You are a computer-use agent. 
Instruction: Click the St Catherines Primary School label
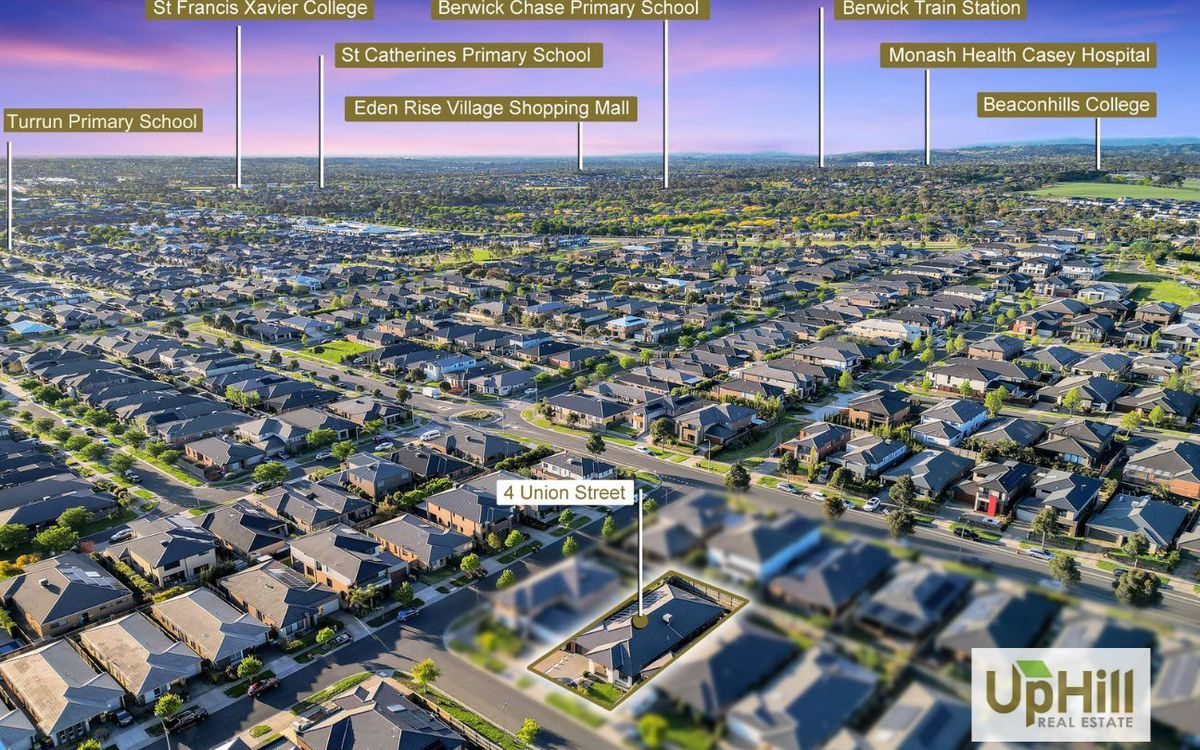(467, 55)
